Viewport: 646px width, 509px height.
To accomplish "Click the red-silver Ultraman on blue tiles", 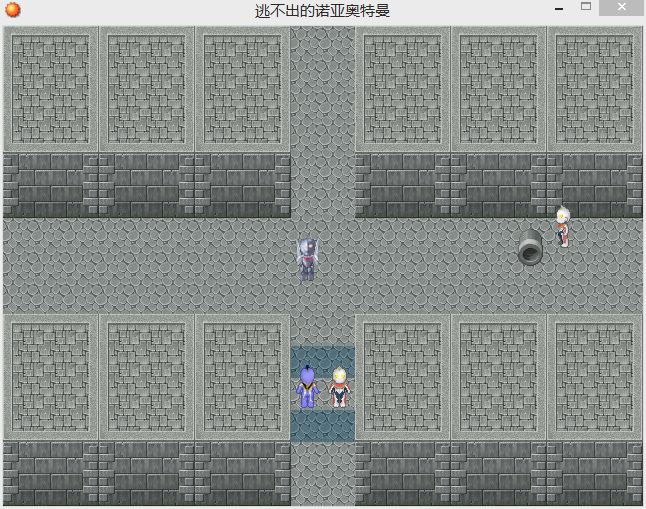I will (x=339, y=387).
